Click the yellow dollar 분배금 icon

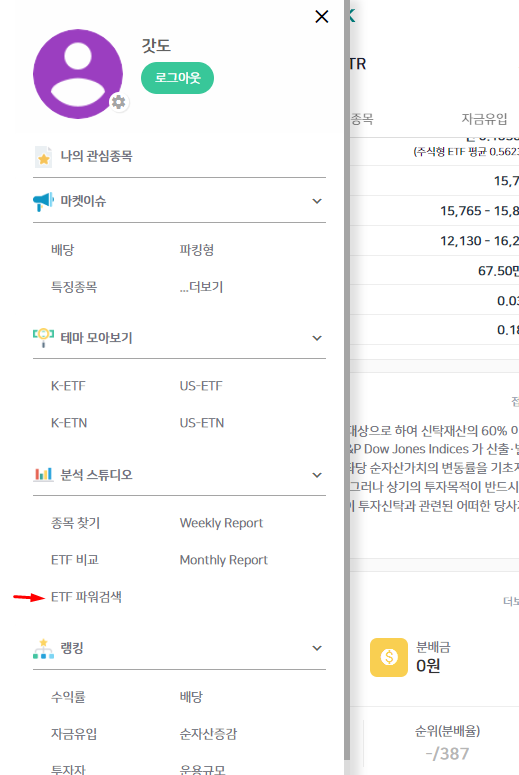click(389, 657)
